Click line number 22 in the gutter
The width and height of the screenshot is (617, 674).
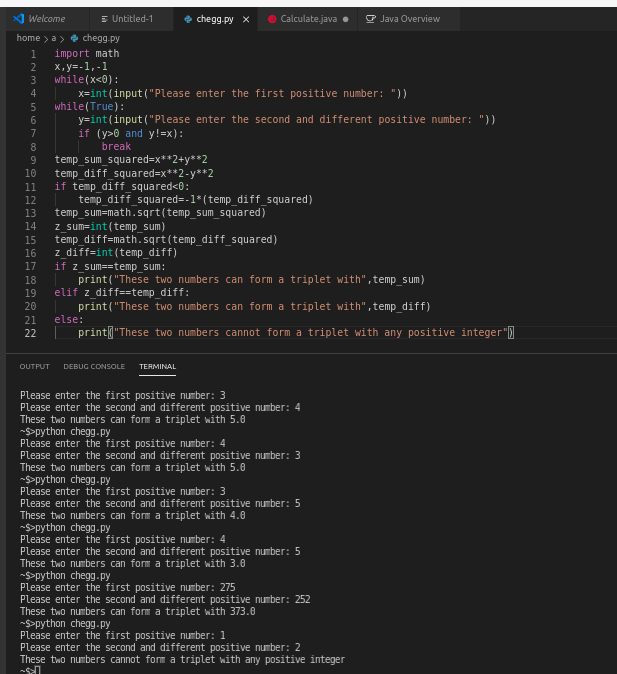pos(30,333)
